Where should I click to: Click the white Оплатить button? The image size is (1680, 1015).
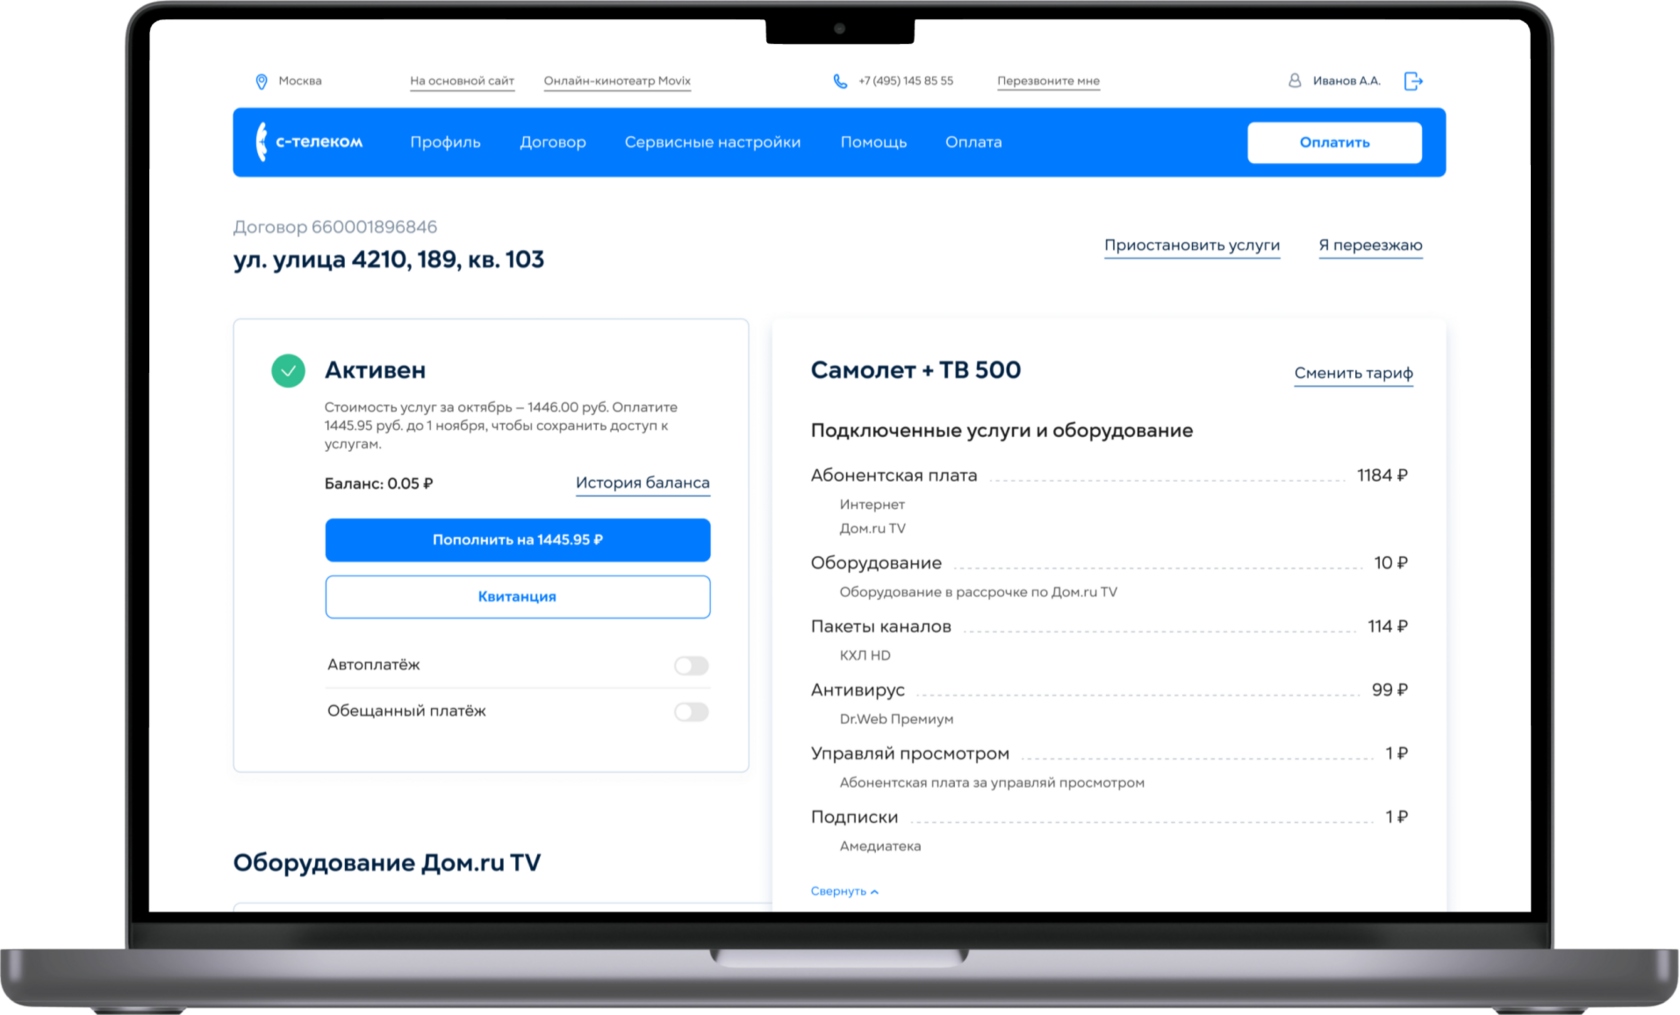pyautogui.click(x=1334, y=142)
